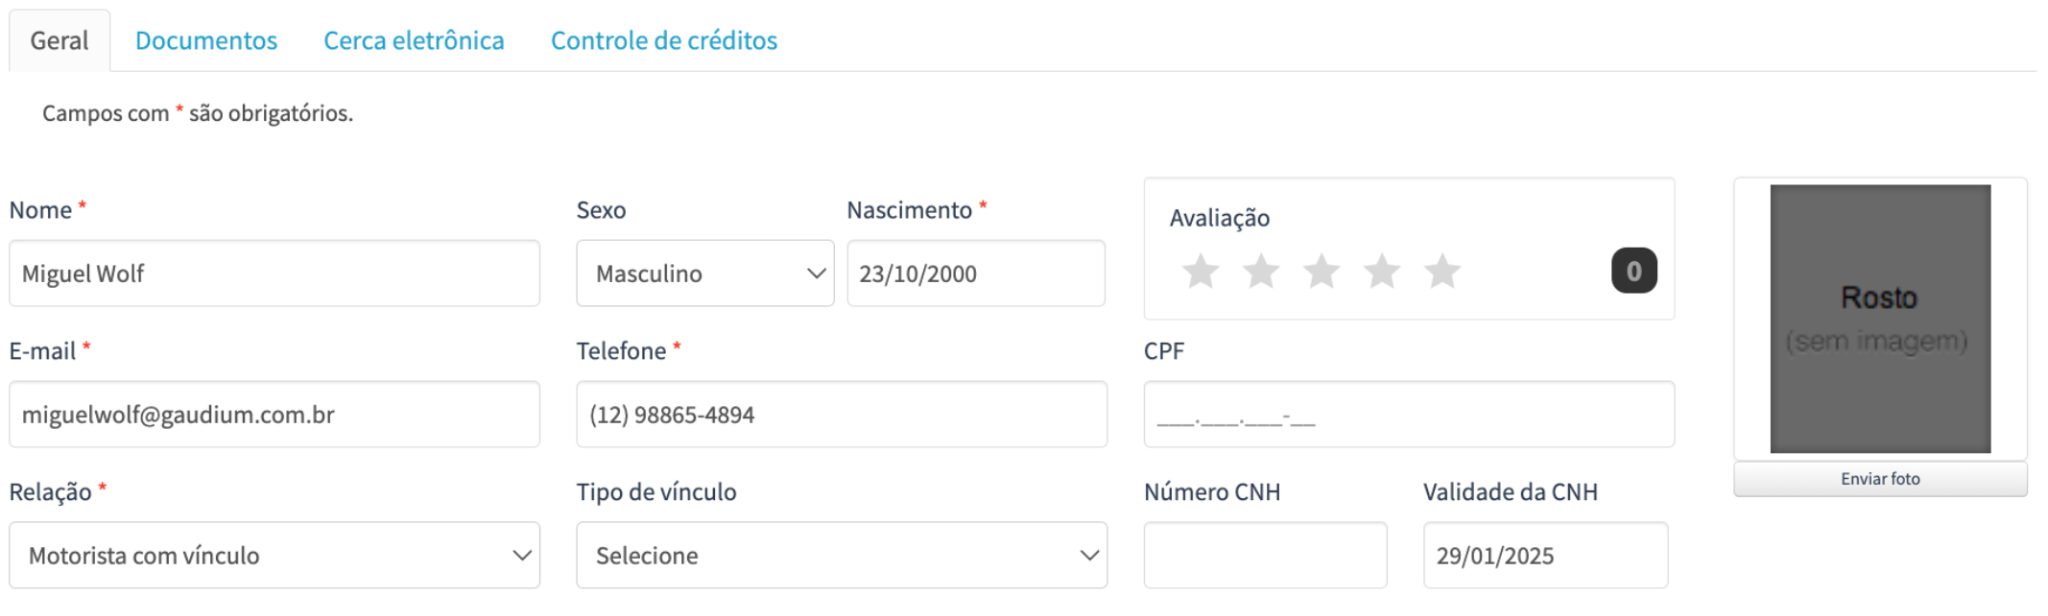
Task: Focus the Nome input field
Action: coord(274,273)
